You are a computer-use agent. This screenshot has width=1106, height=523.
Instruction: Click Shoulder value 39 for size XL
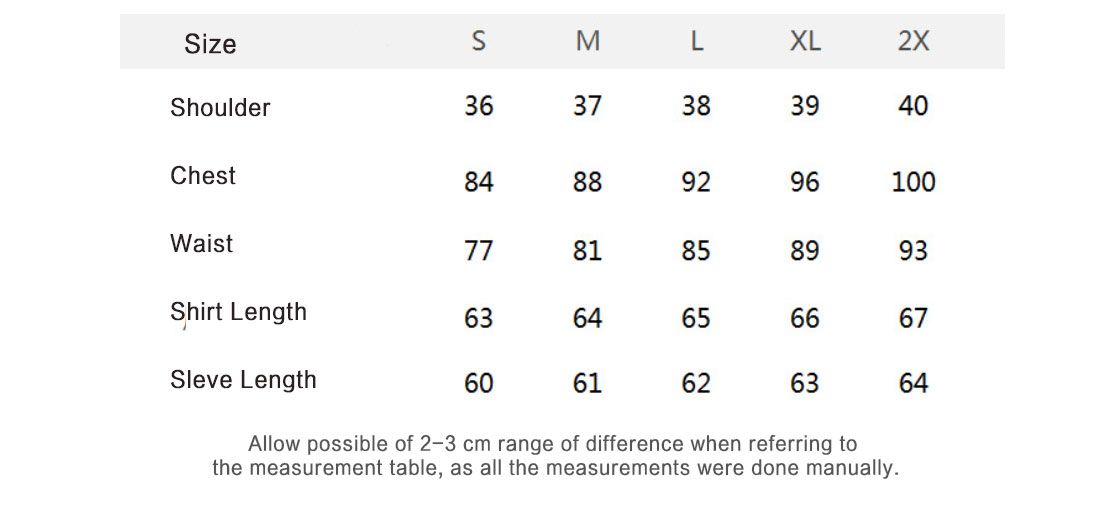click(805, 106)
